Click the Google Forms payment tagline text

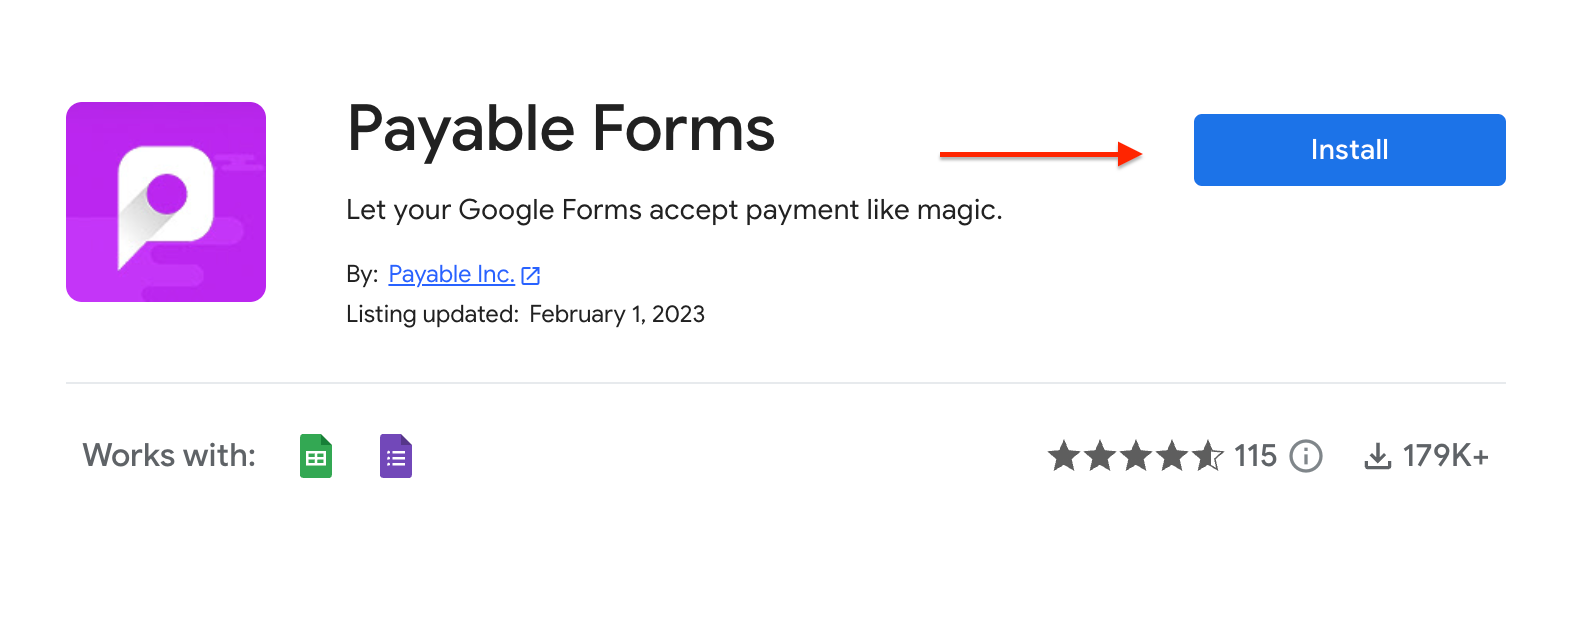tap(674, 210)
